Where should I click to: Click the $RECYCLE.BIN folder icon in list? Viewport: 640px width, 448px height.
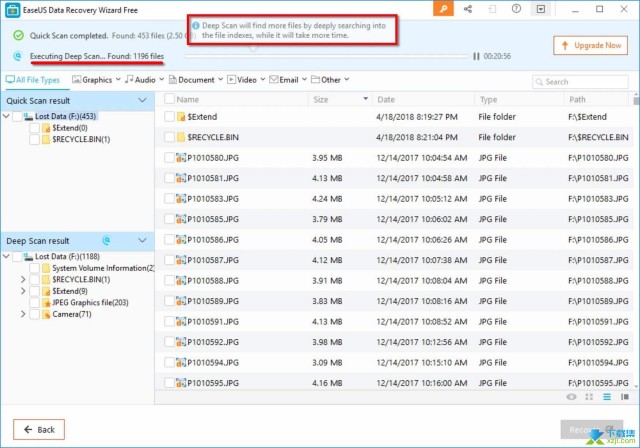[x=181, y=137]
